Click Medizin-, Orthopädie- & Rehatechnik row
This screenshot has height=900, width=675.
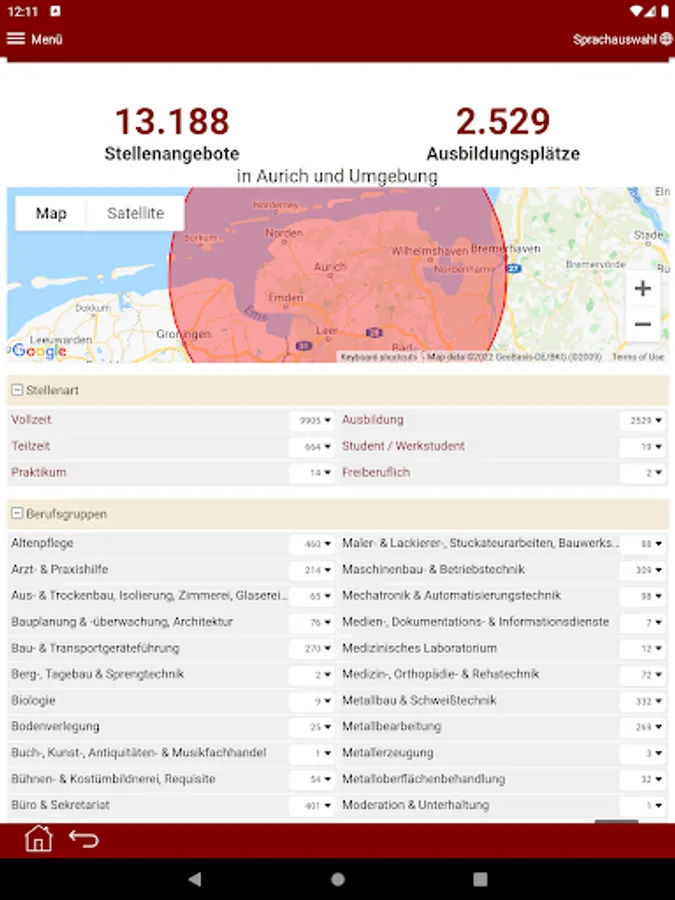pyautogui.click(x=441, y=674)
